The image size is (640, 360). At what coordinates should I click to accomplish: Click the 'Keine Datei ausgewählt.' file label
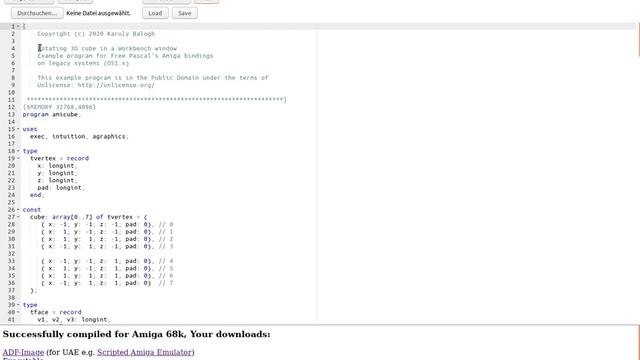tap(98, 13)
